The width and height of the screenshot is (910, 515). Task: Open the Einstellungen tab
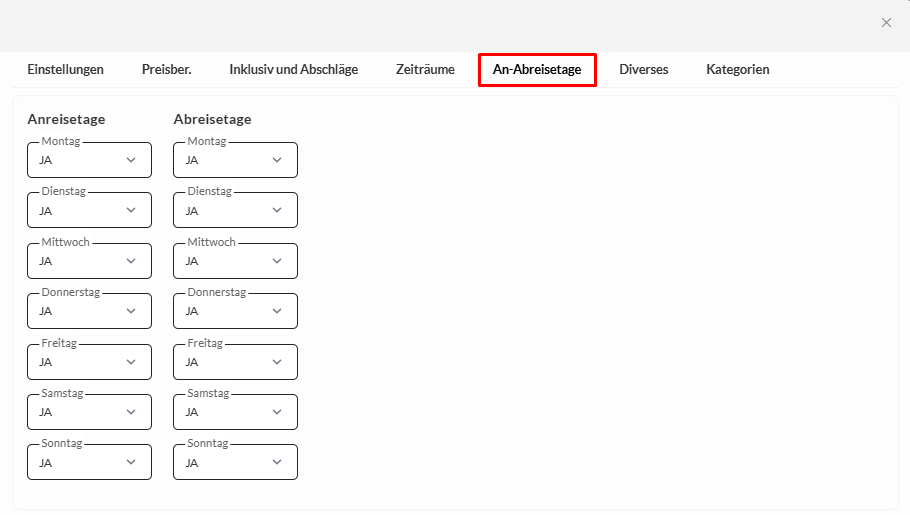click(x=65, y=70)
